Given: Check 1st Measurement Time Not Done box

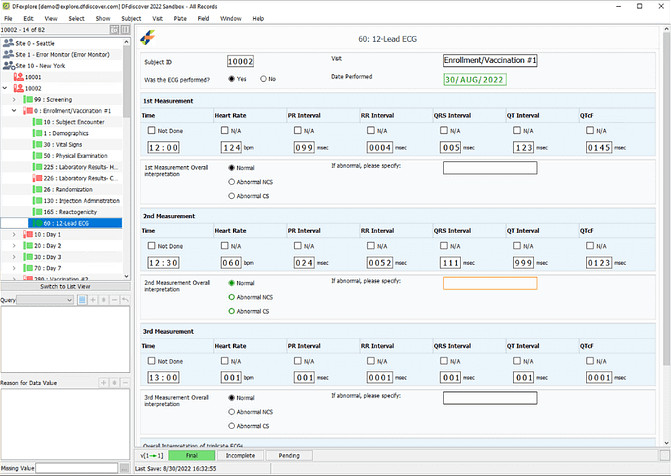Looking at the screenshot, I should [x=152, y=130].
